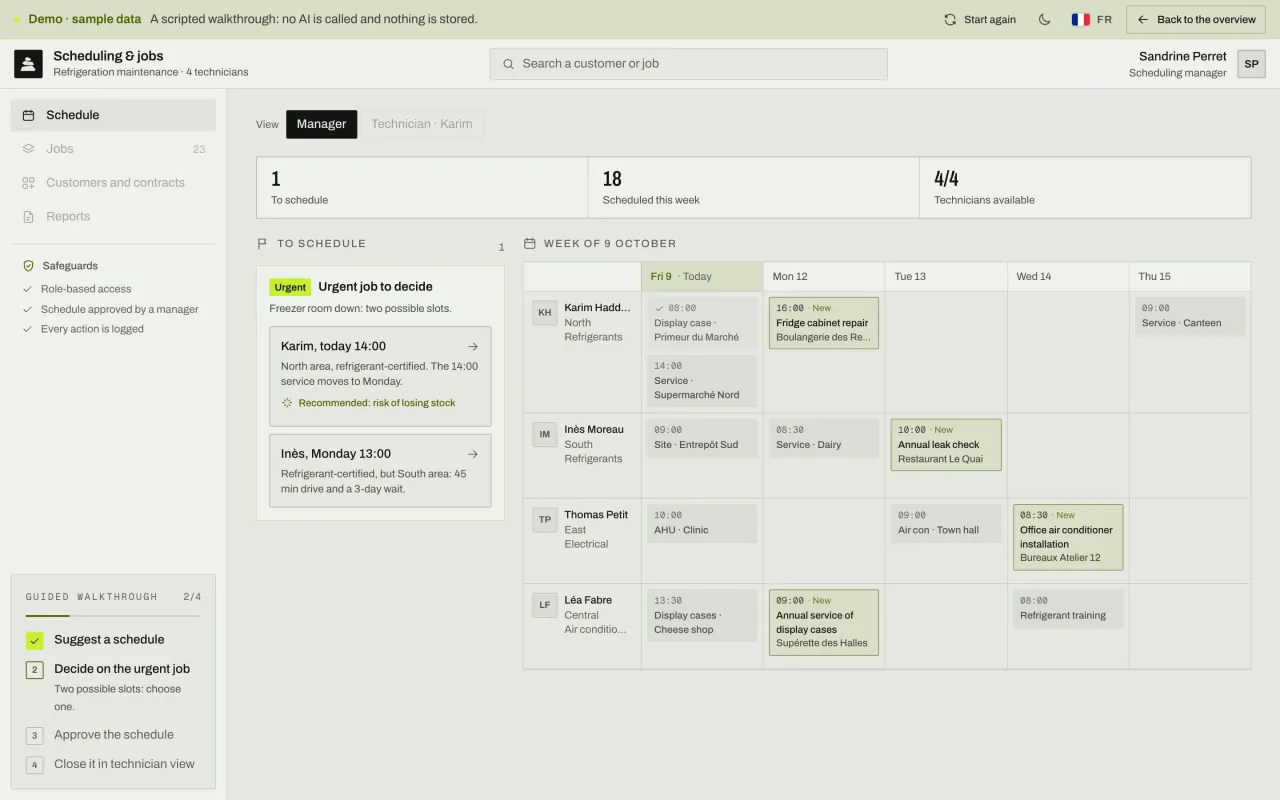Open Customers and contracts section
The height and width of the screenshot is (800, 1280).
(x=113, y=183)
